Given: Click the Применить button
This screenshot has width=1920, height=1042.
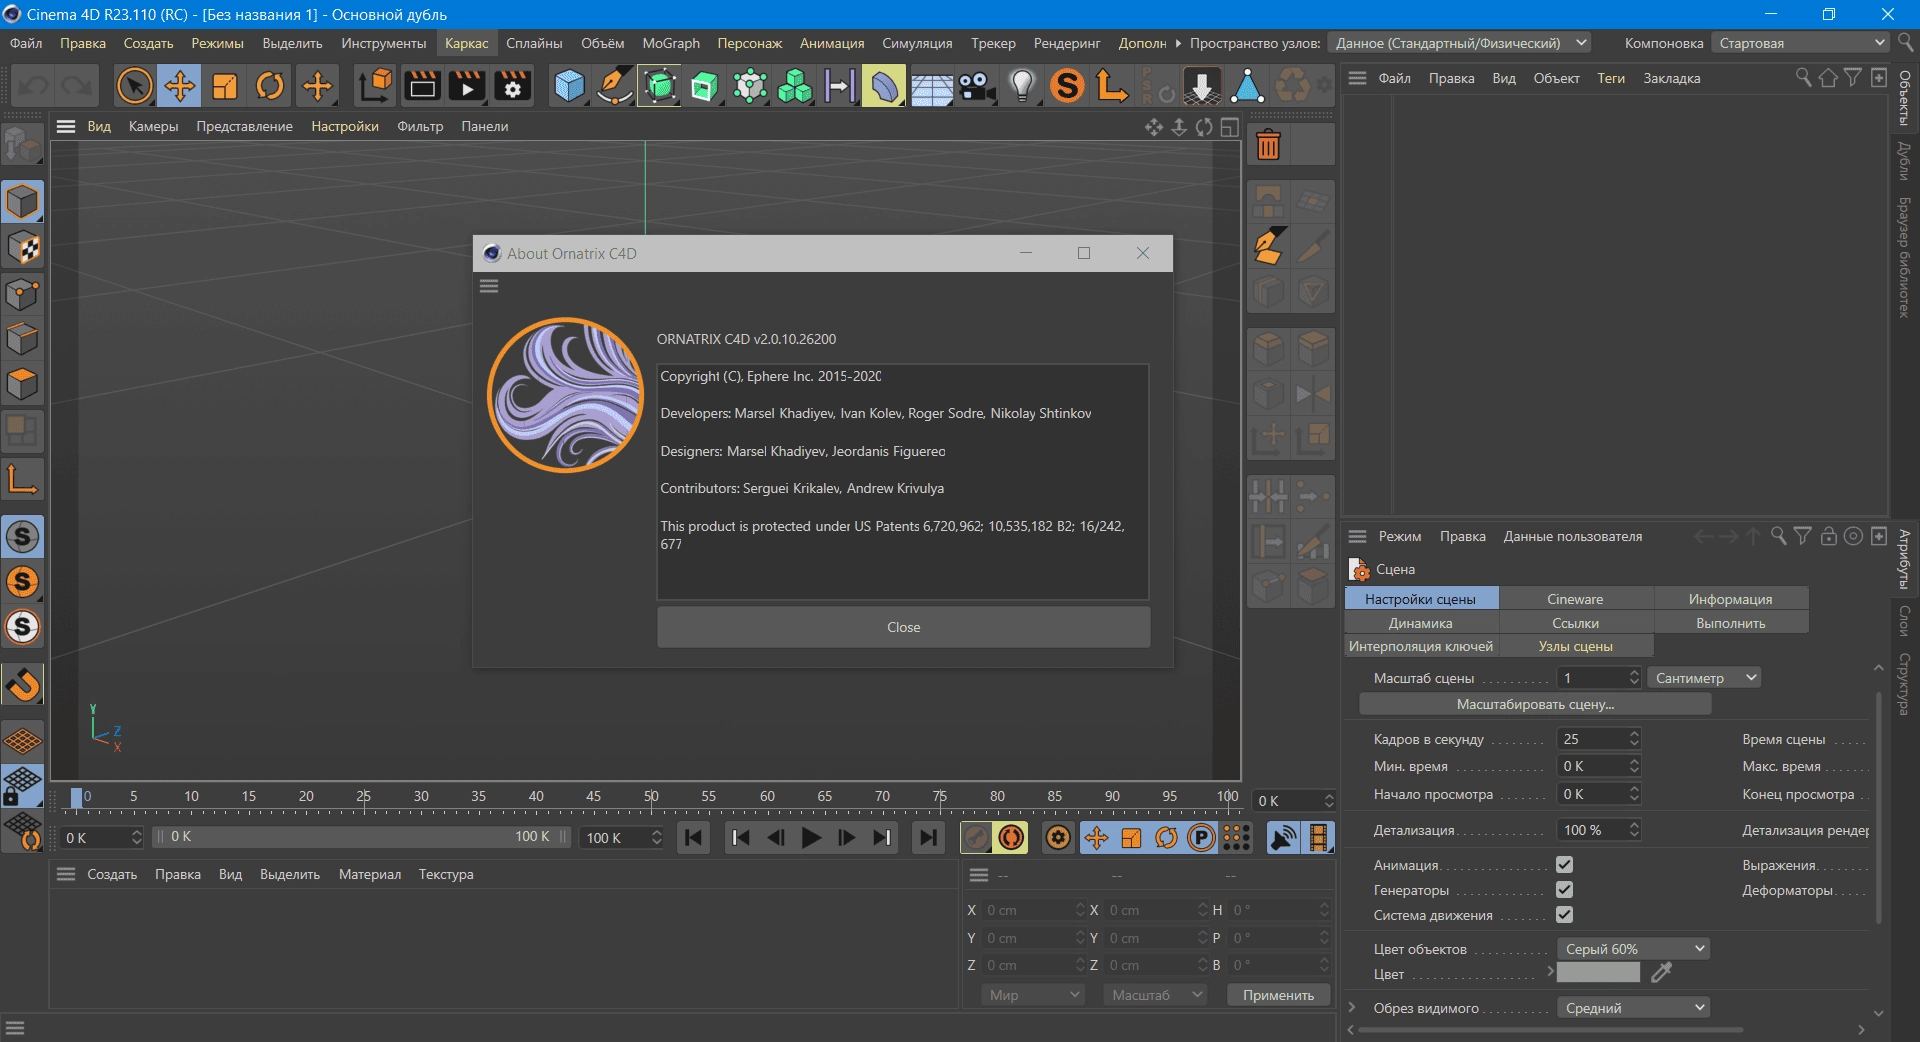Looking at the screenshot, I should pos(1278,995).
